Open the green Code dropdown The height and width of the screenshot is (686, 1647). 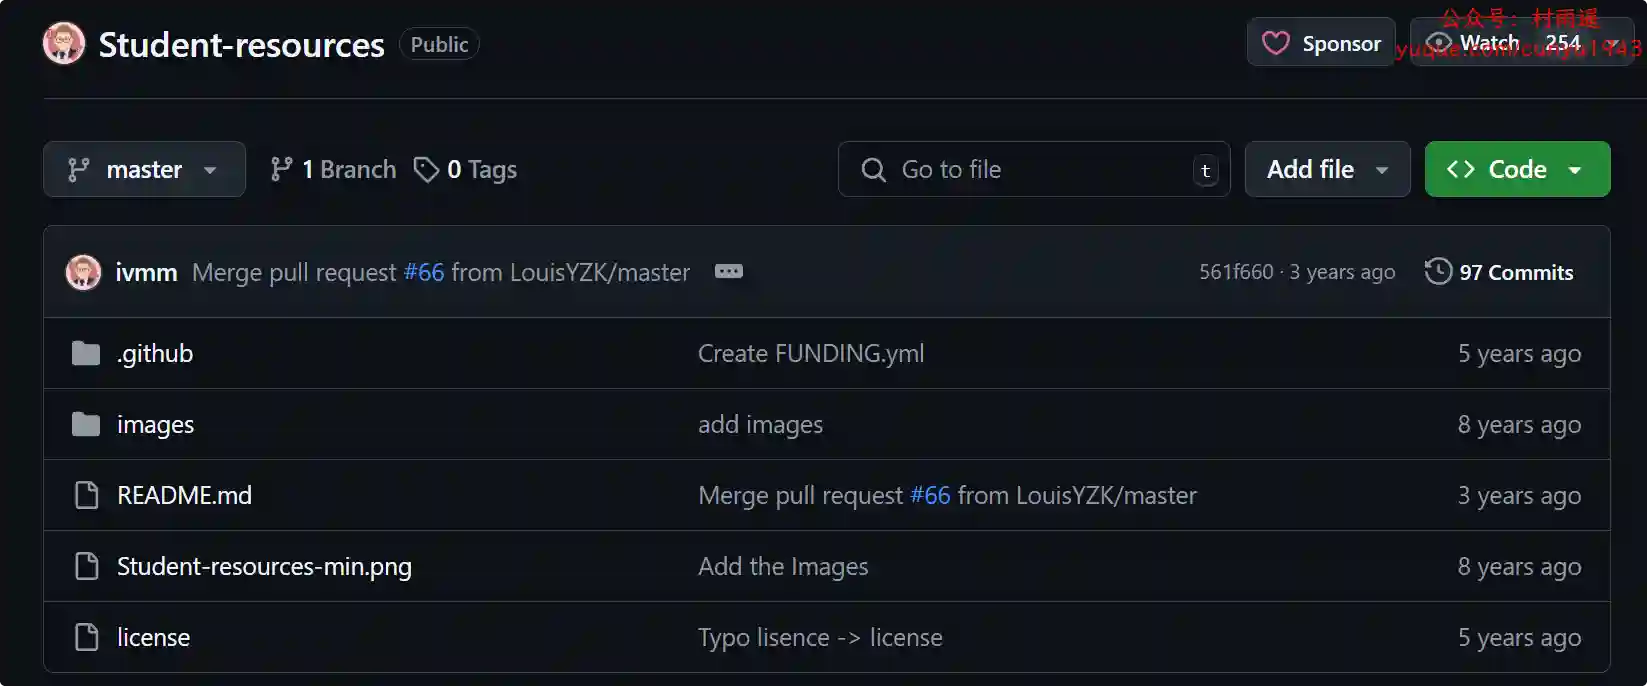pyautogui.click(x=1516, y=170)
